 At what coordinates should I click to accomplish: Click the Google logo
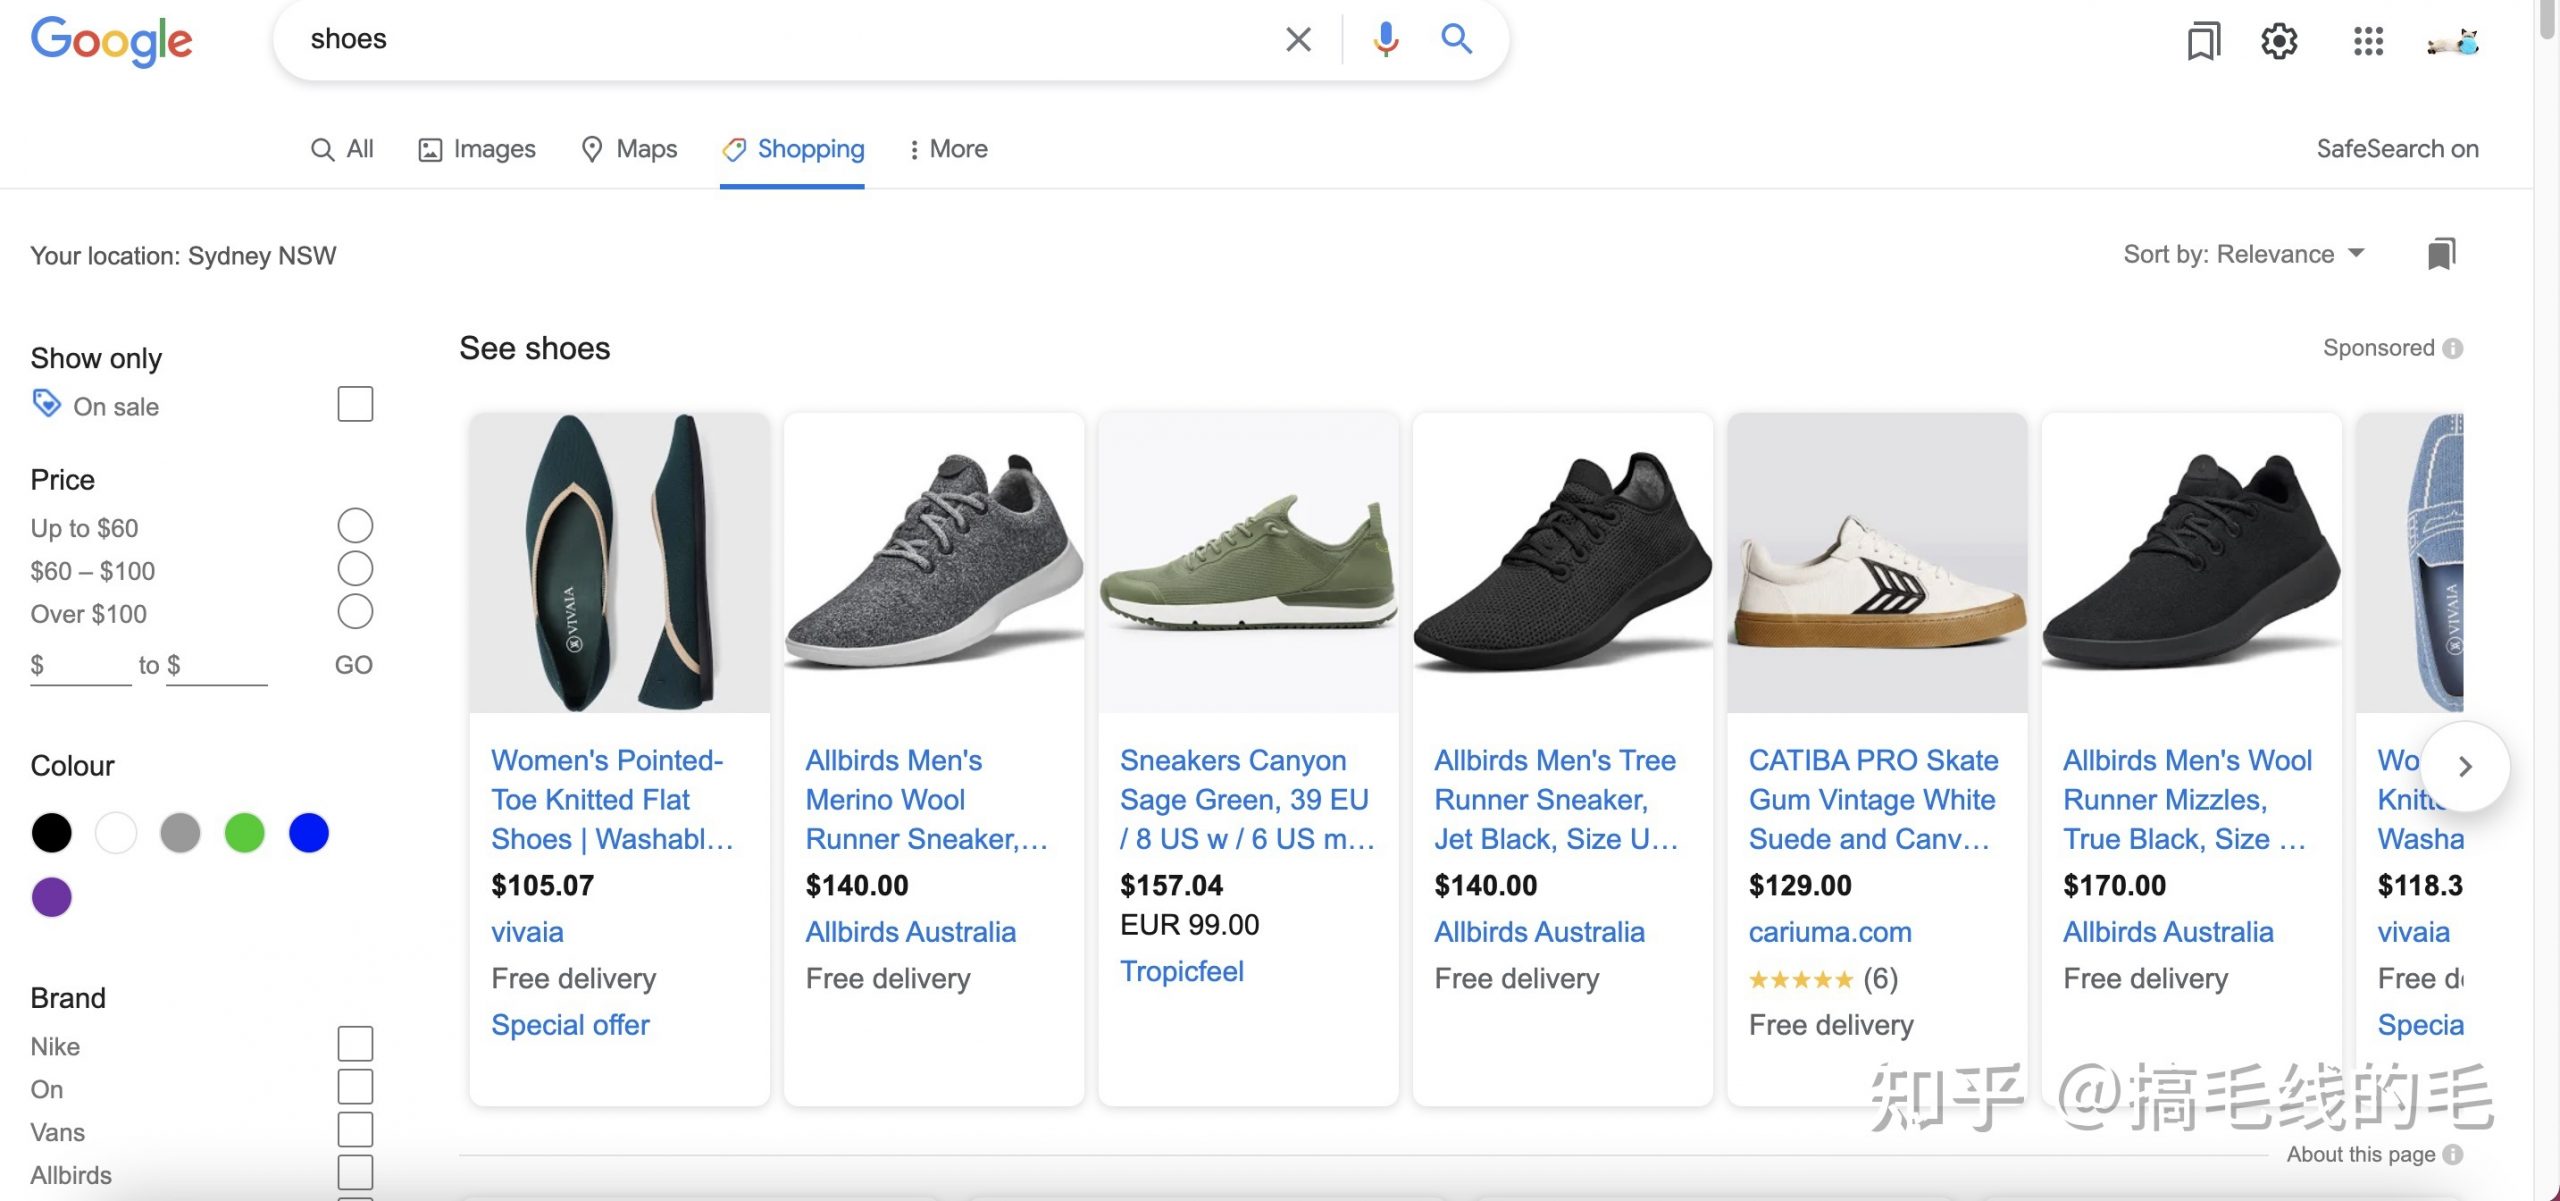tap(111, 40)
